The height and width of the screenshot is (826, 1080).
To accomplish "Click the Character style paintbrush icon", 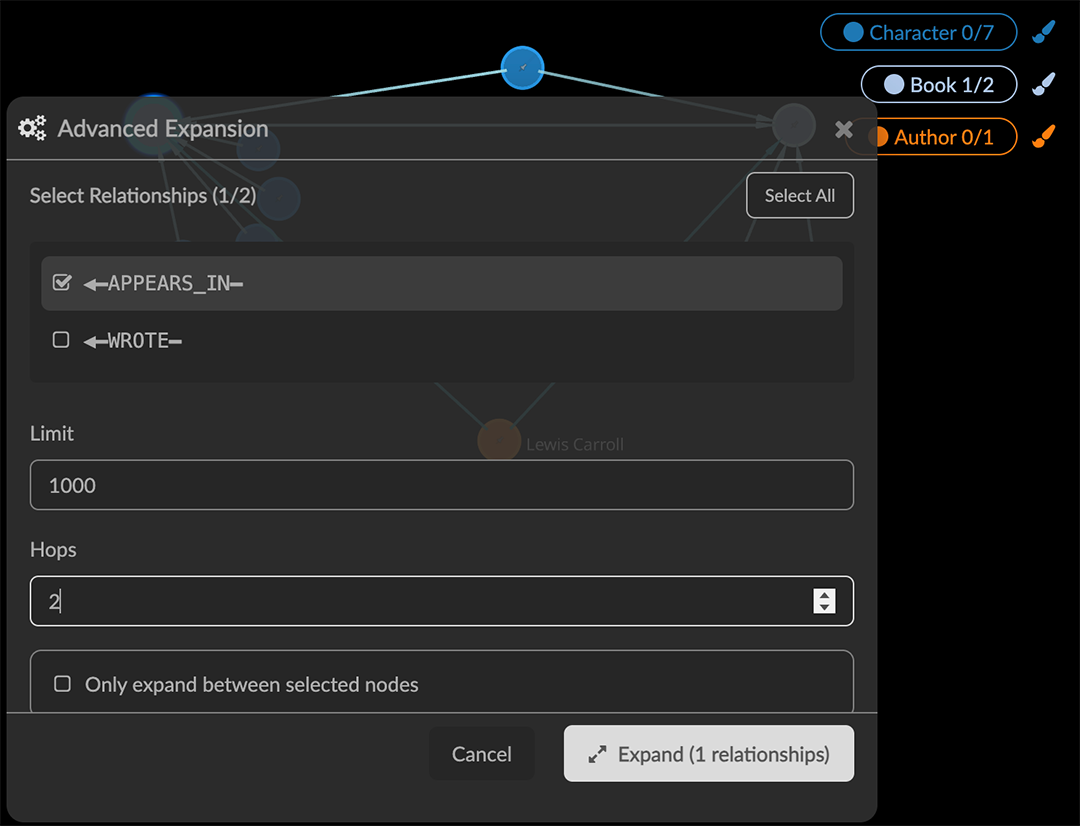I will (1043, 33).
